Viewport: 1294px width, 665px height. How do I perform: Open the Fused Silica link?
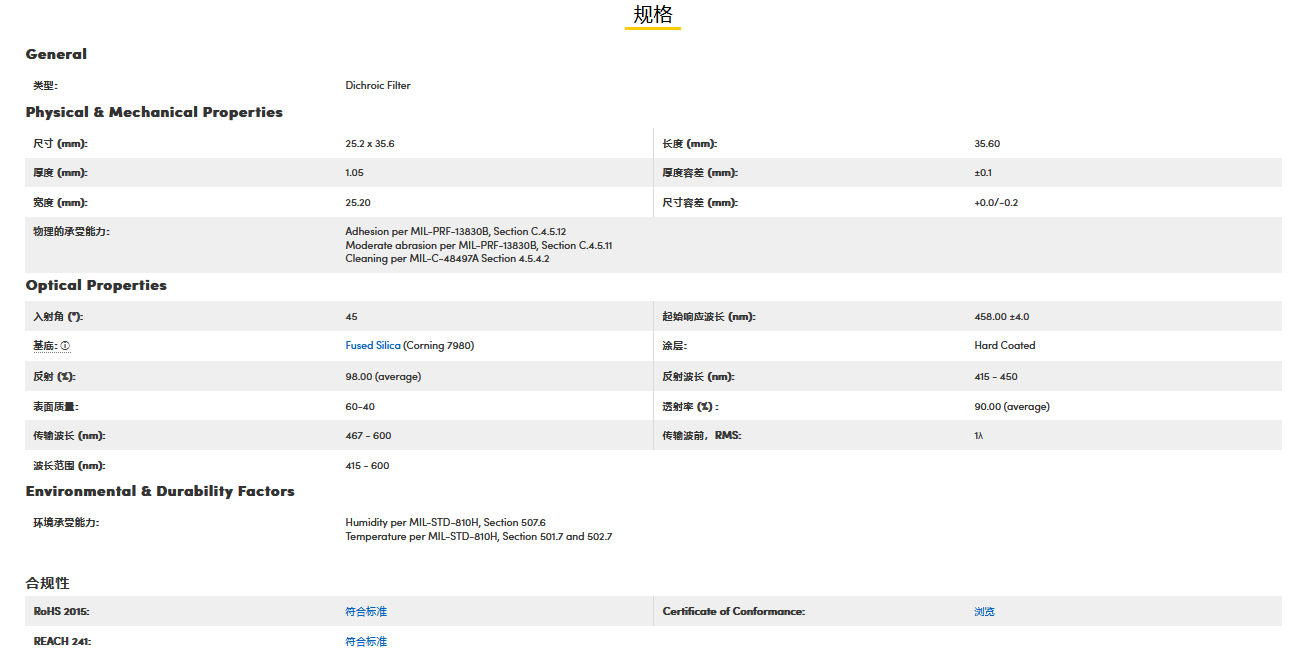pos(373,346)
